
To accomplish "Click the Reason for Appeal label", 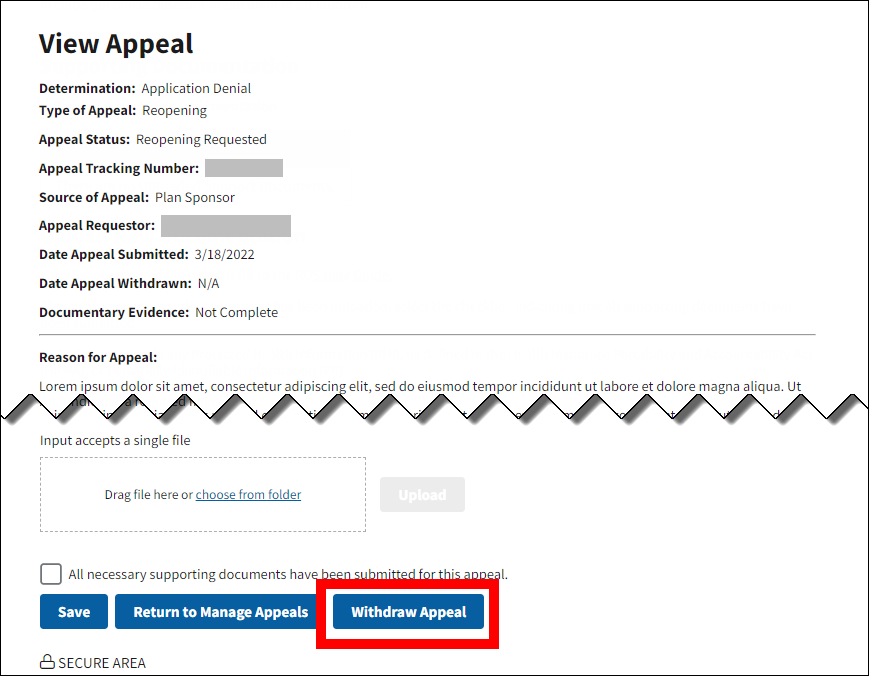I will pos(98,358).
